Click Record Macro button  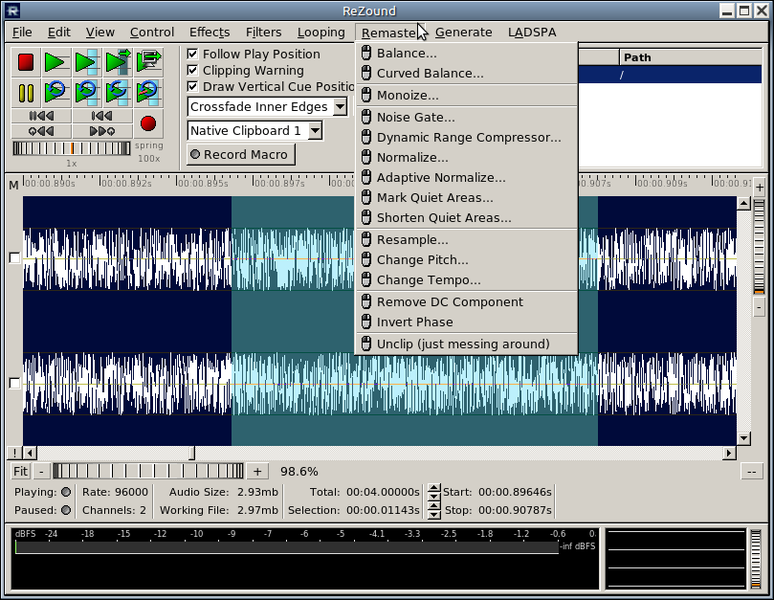(241, 154)
